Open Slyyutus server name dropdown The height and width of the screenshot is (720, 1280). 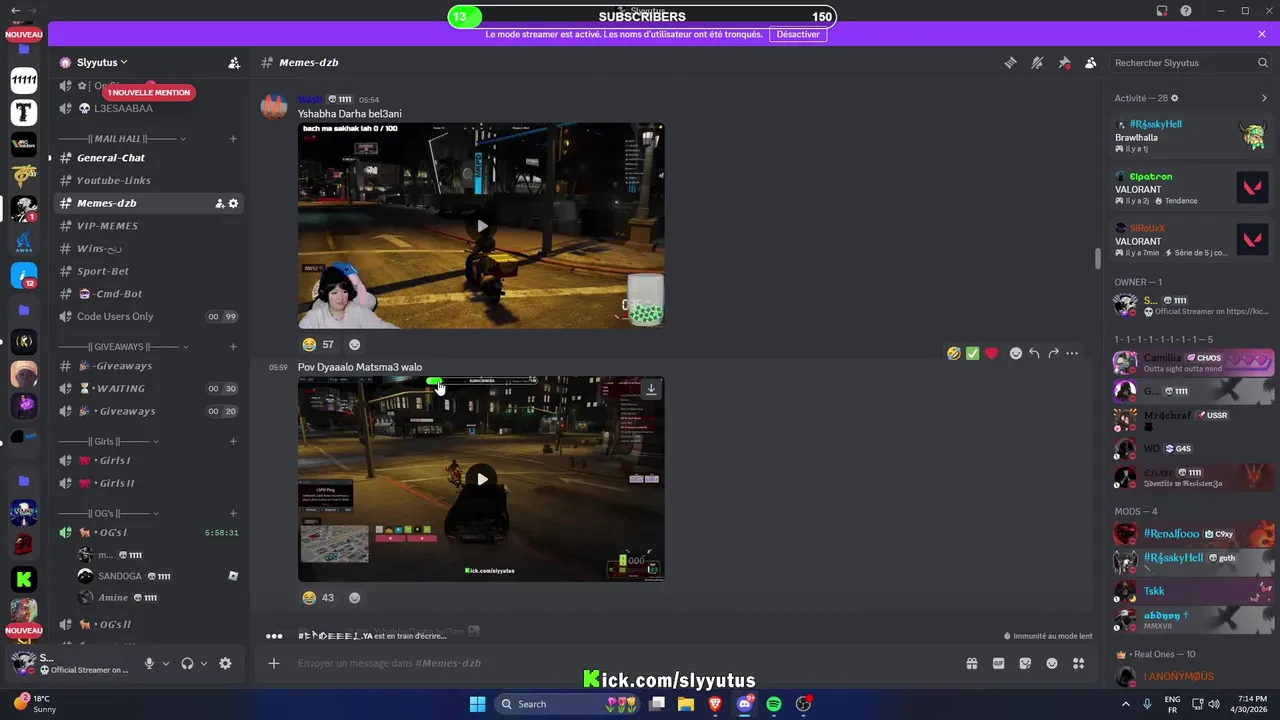tap(102, 62)
